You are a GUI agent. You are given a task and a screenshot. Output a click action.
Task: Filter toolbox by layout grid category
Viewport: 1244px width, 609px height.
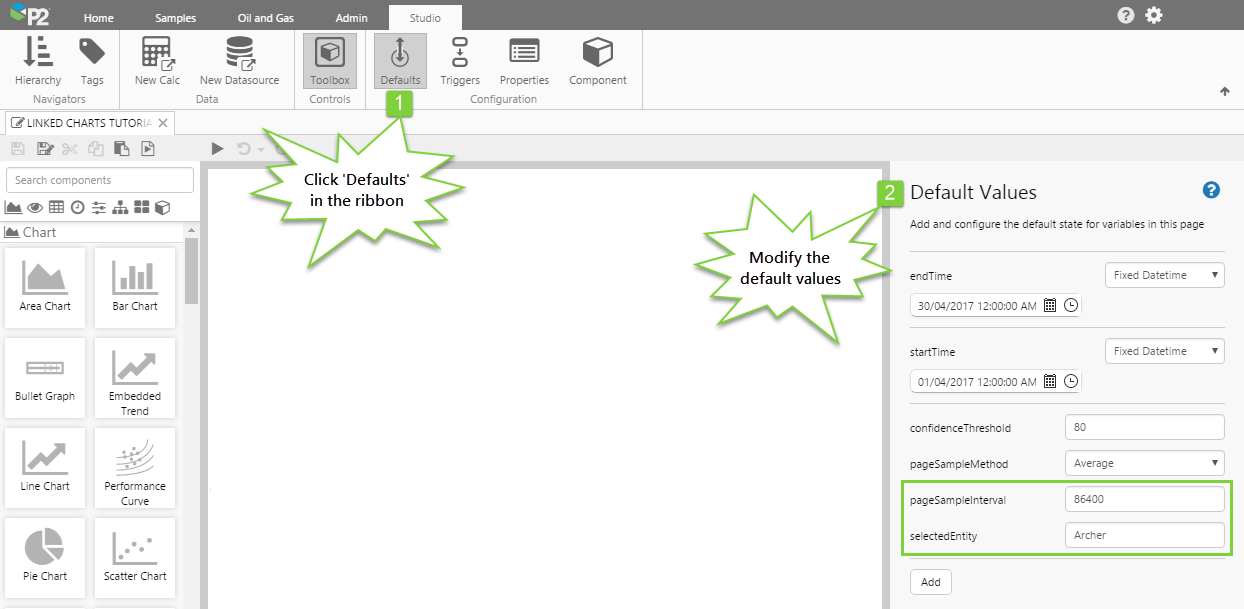[x=142, y=208]
